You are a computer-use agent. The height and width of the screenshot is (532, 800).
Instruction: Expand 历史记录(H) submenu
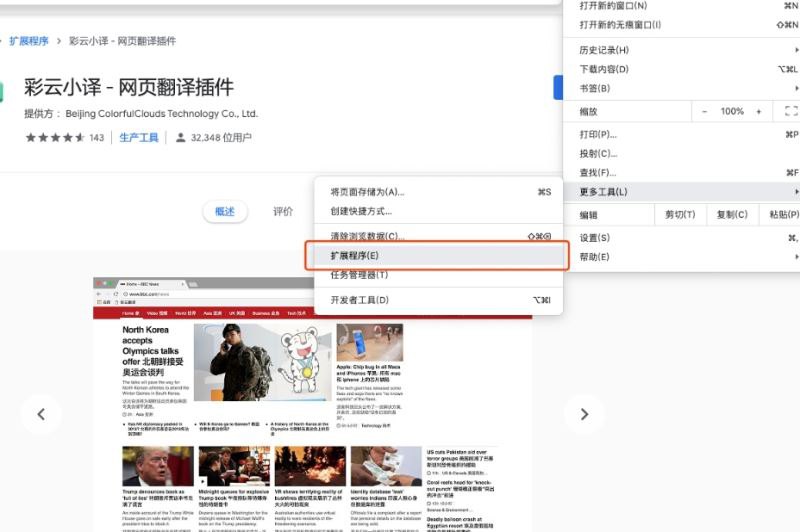tap(682, 50)
